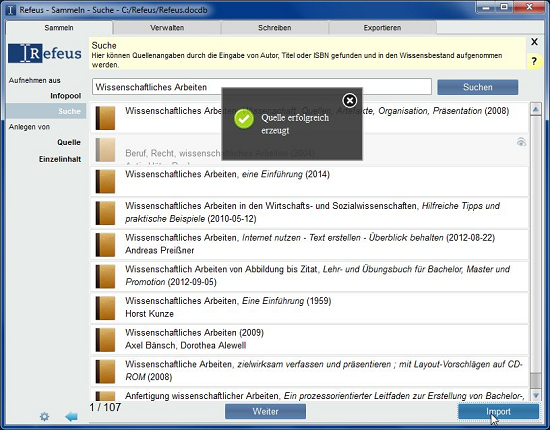Open help via the question mark icon
This screenshot has width=550, height=430.
click(x=534, y=61)
